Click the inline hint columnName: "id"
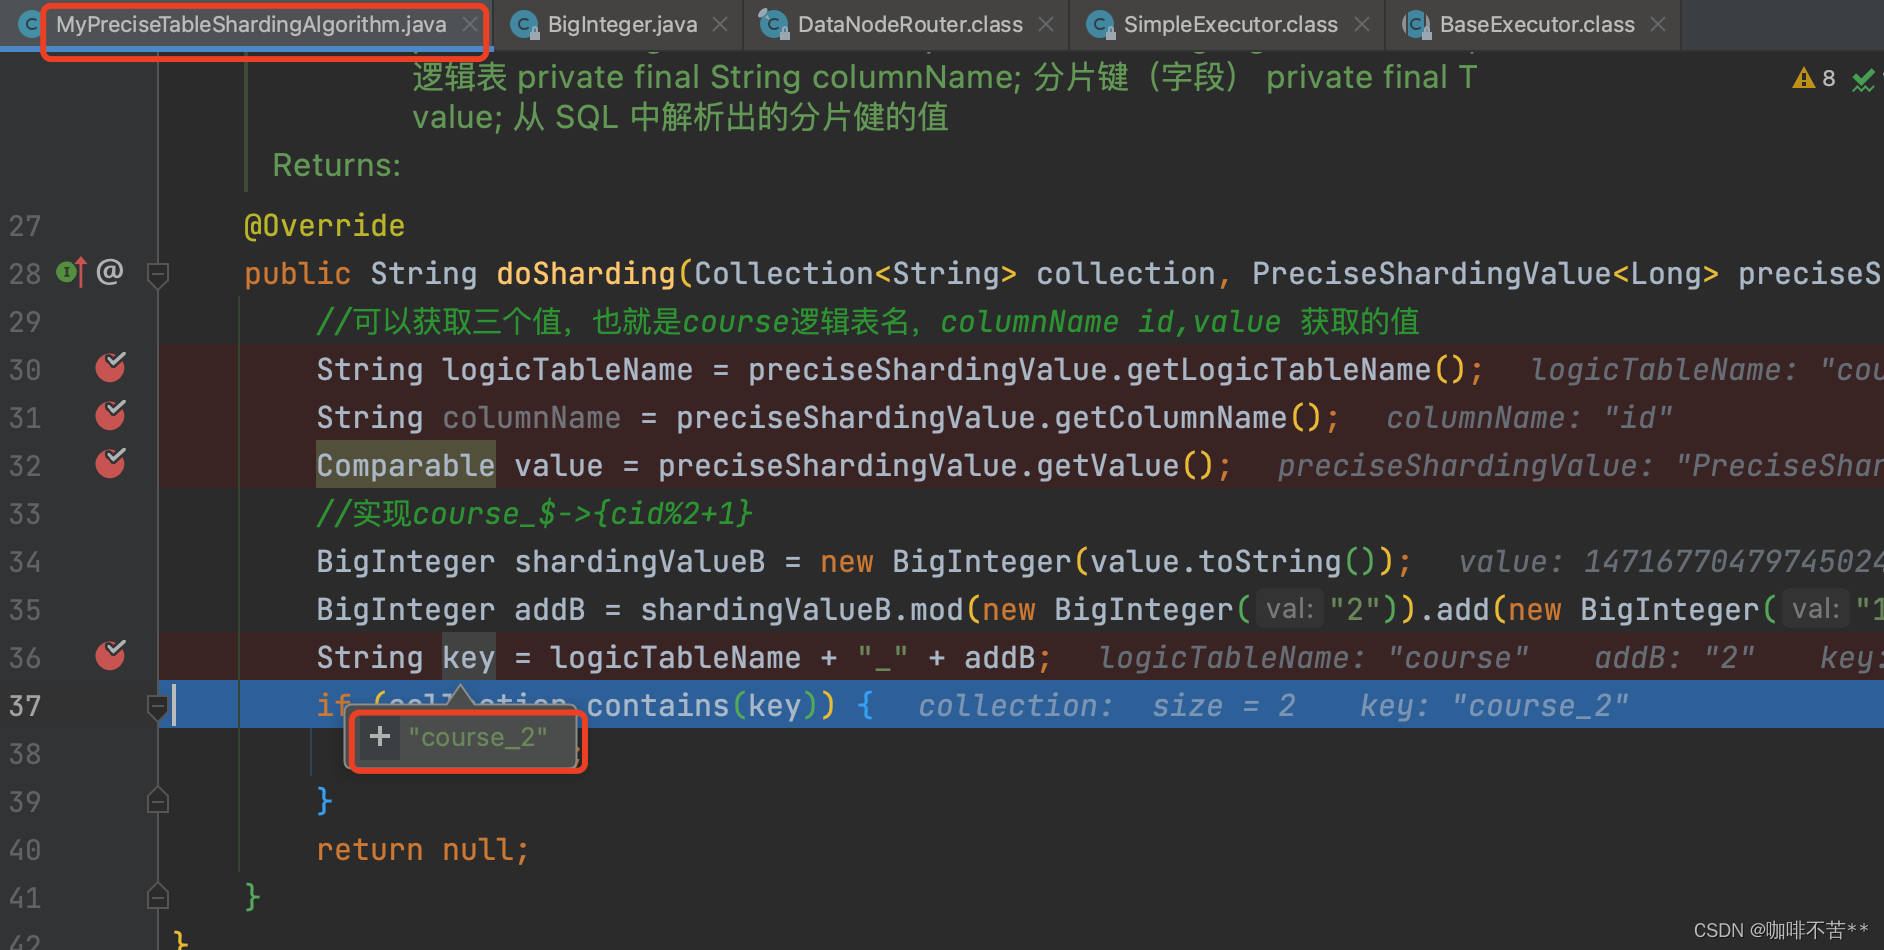1884x950 pixels. pos(1529,418)
